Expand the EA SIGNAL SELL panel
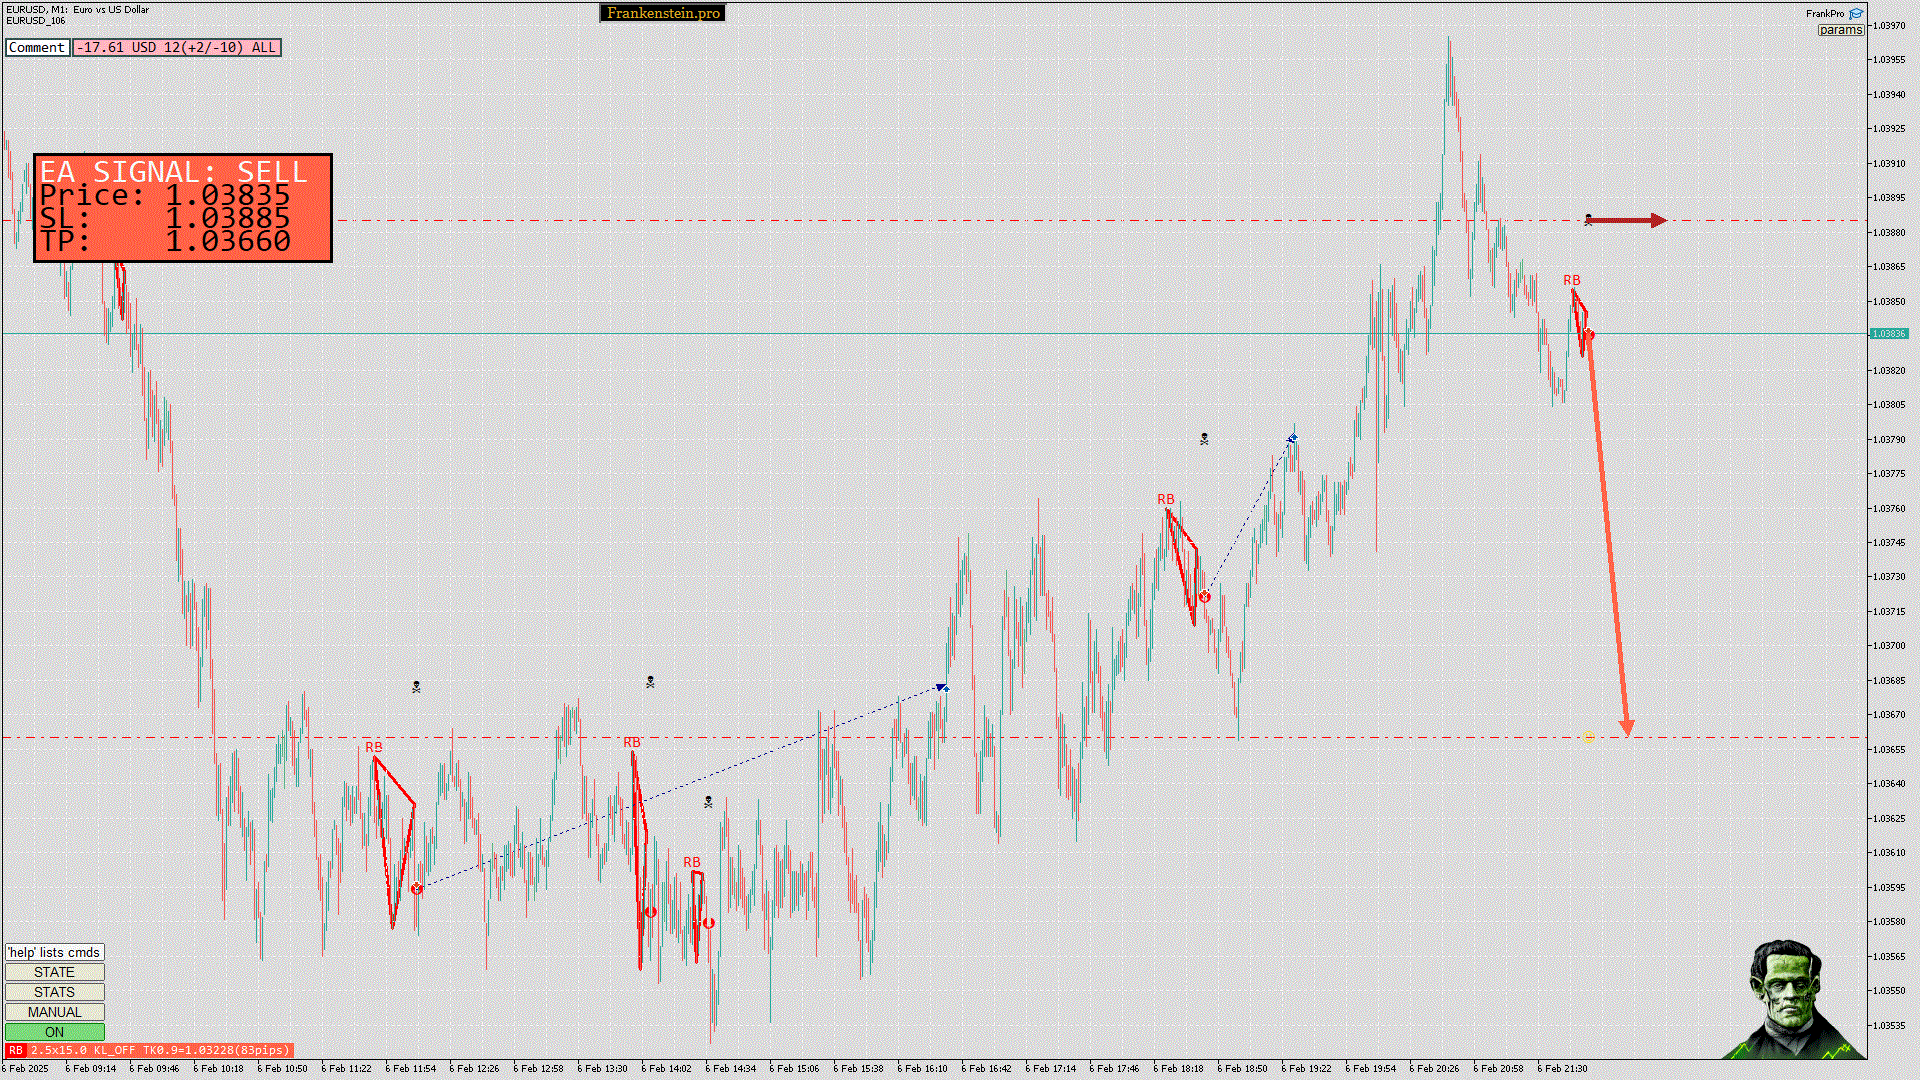Viewport: 1920px width, 1080px height. [182, 208]
